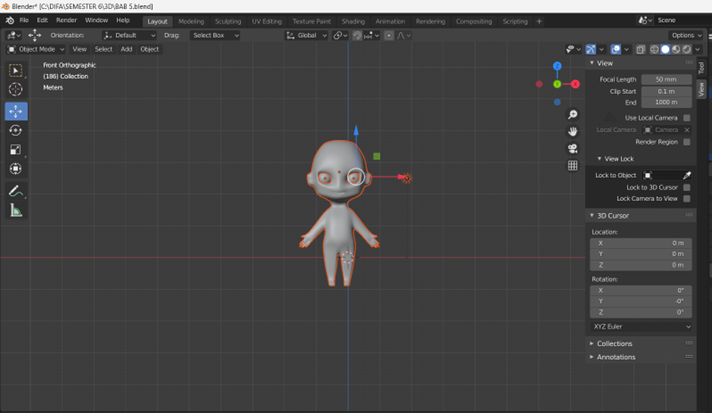Open the Object Mode dropdown
This screenshot has height=413, width=712.
pos(36,49)
